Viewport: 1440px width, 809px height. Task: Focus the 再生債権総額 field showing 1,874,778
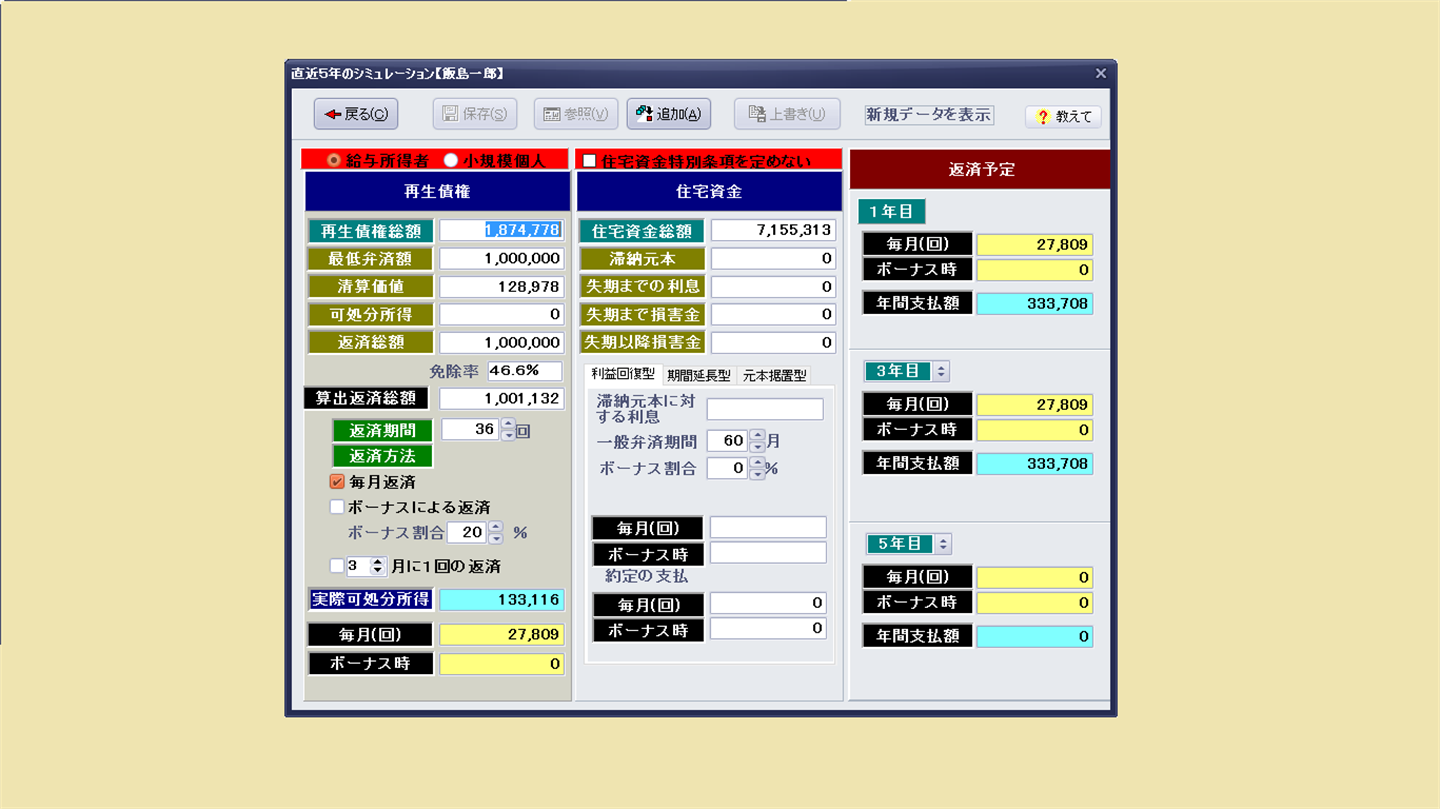501,230
